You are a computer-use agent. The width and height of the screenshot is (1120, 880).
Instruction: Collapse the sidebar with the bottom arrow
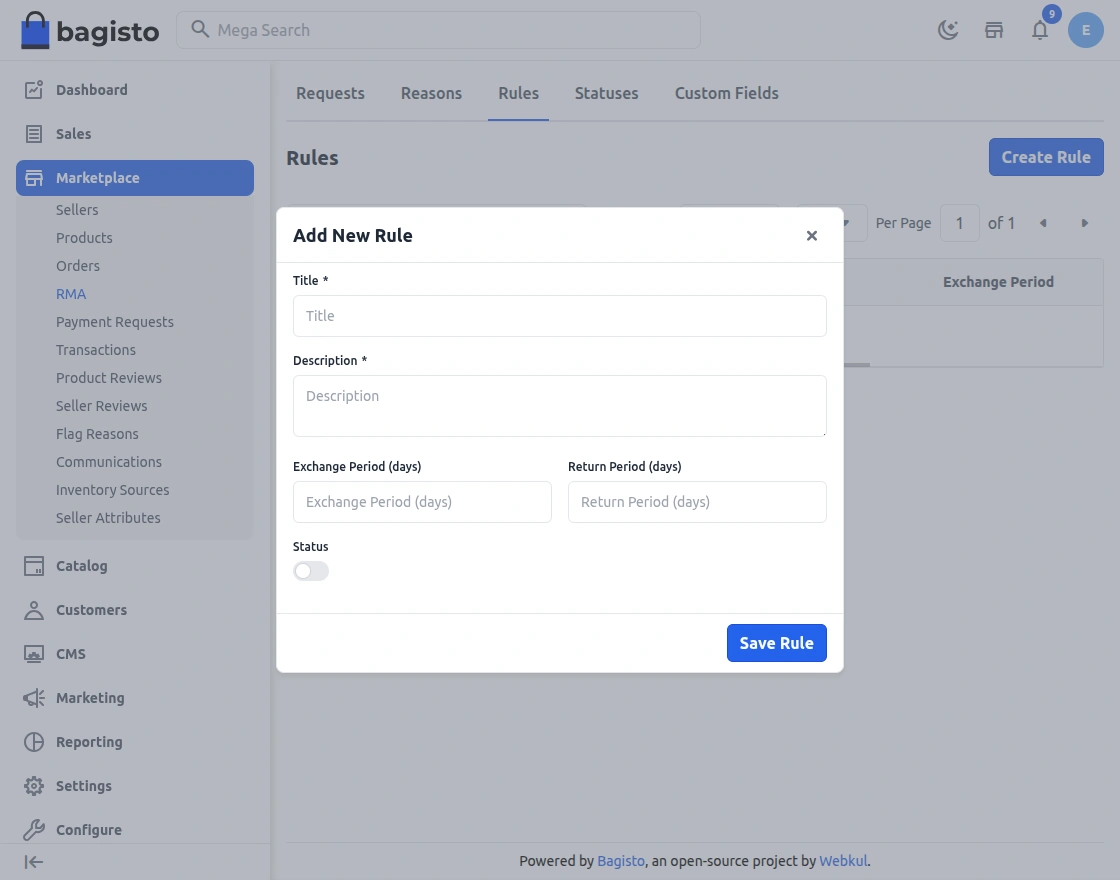point(34,862)
